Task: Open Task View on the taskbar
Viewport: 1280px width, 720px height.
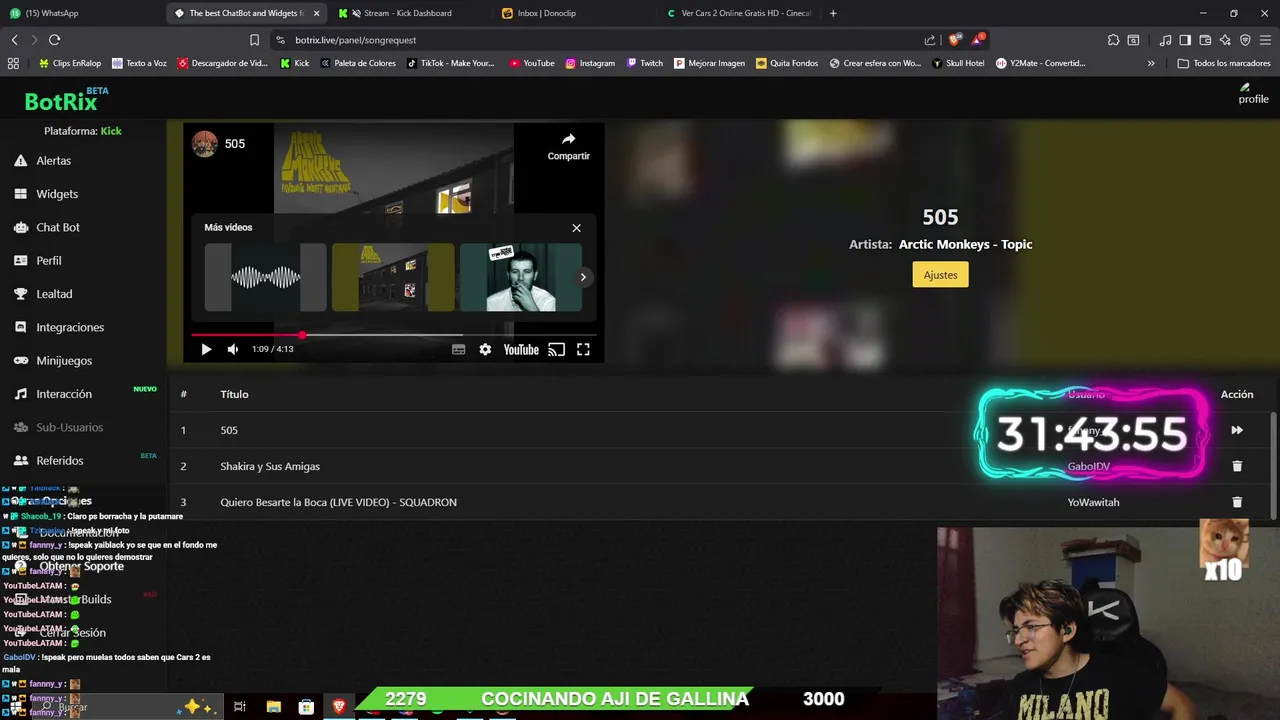Action: (x=240, y=707)
